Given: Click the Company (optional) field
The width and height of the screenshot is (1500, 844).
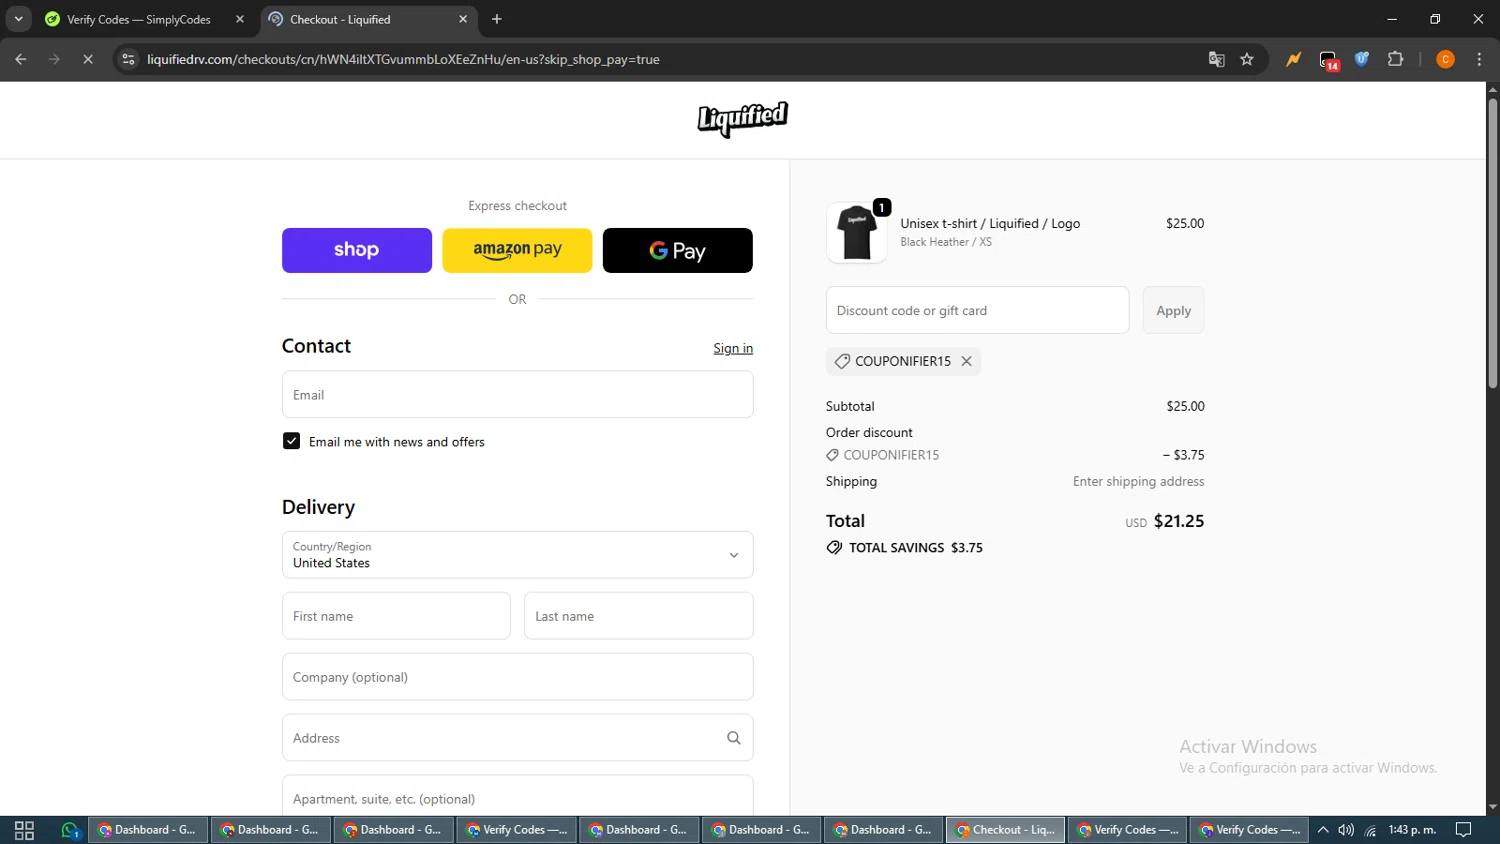Looking at the screenshot, I should coord(517,677).
